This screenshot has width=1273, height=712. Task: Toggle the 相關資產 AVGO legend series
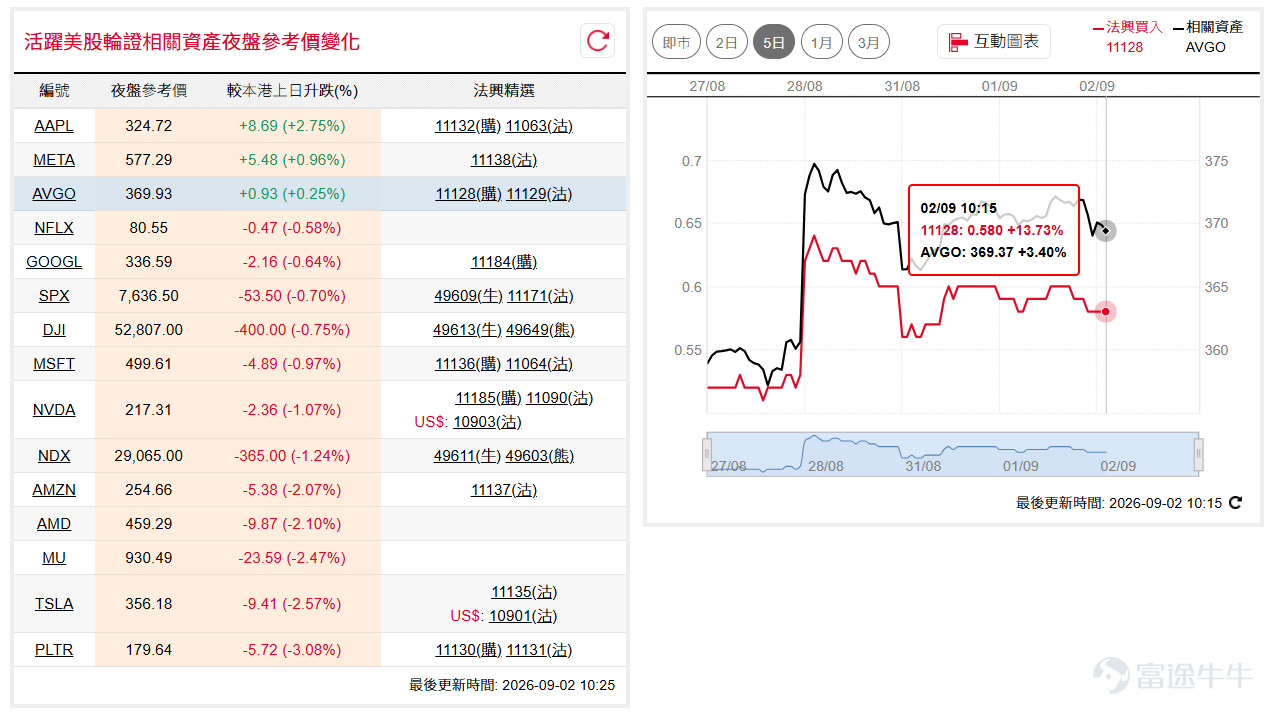click(1208, 36)
